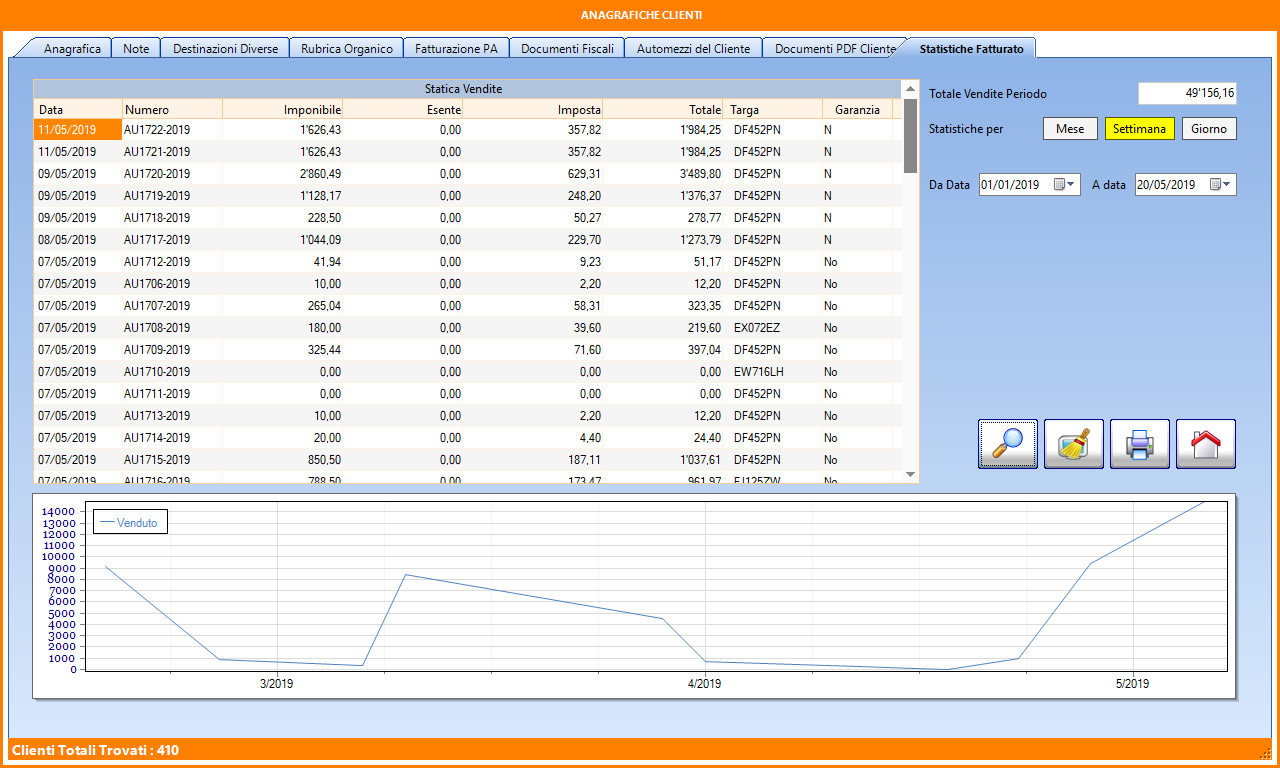Click the 2'860,49 imponibile cell
The image size is (1280, 768).
tap(282, 174)
